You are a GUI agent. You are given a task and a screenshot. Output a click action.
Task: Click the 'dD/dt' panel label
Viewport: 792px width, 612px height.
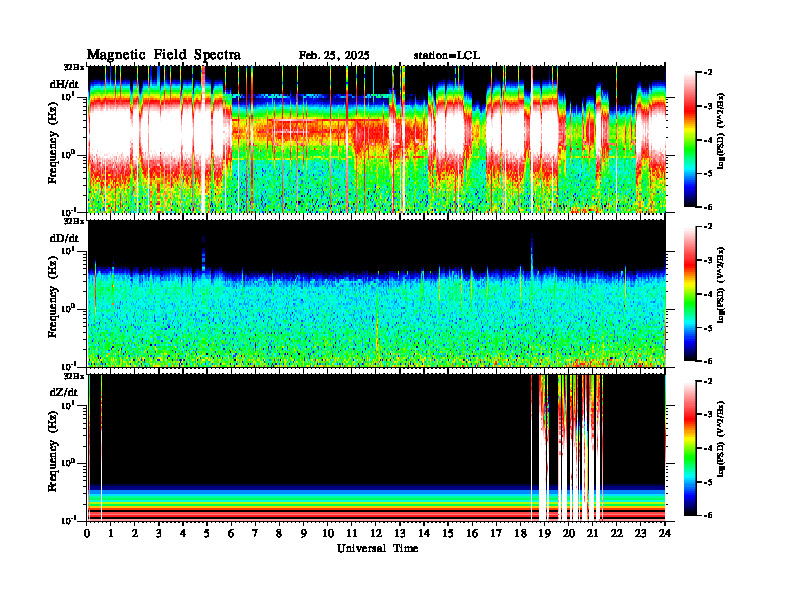click(64, 238)
